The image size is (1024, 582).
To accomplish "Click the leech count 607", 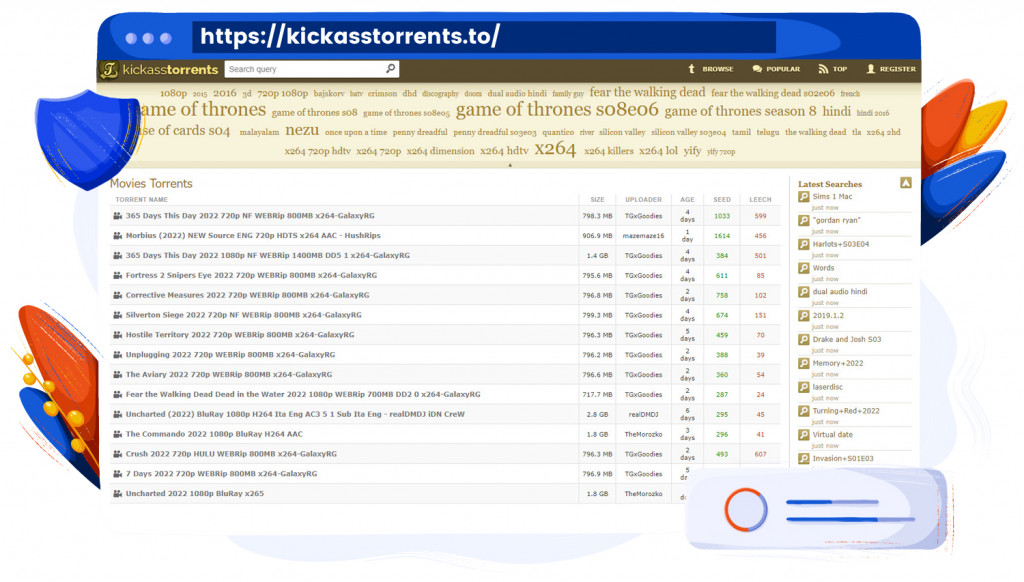I will pos(760,454).
